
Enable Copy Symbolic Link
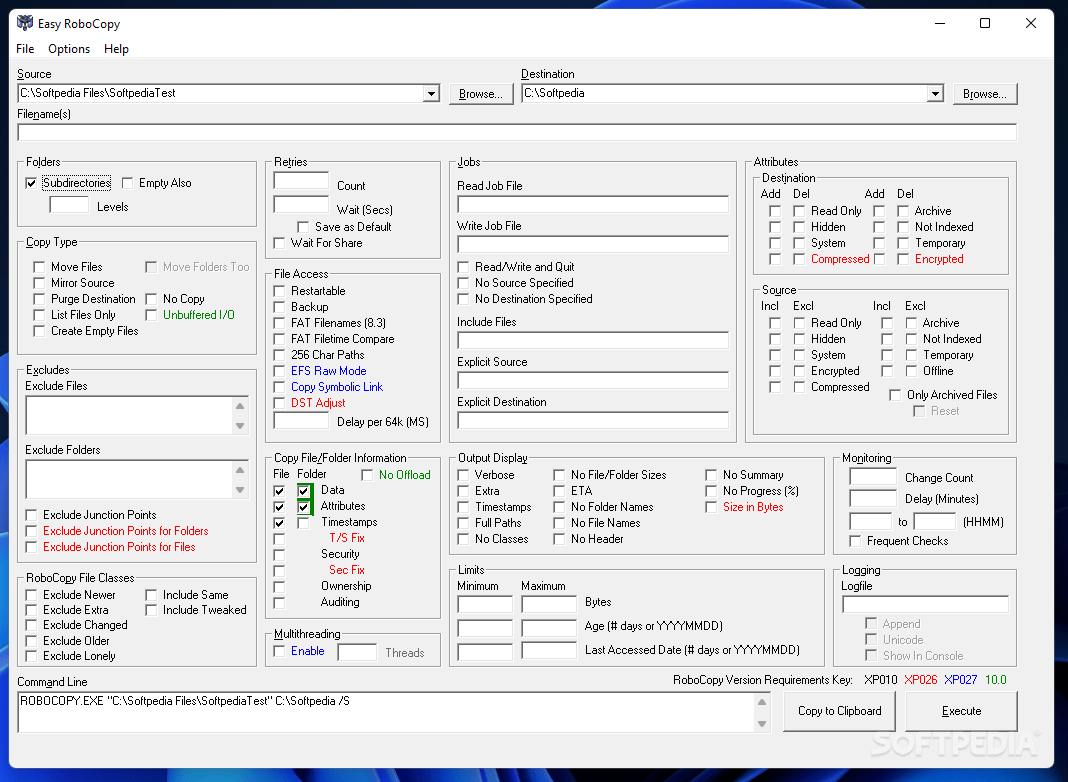pyautogui.click(x=279, y=387)
